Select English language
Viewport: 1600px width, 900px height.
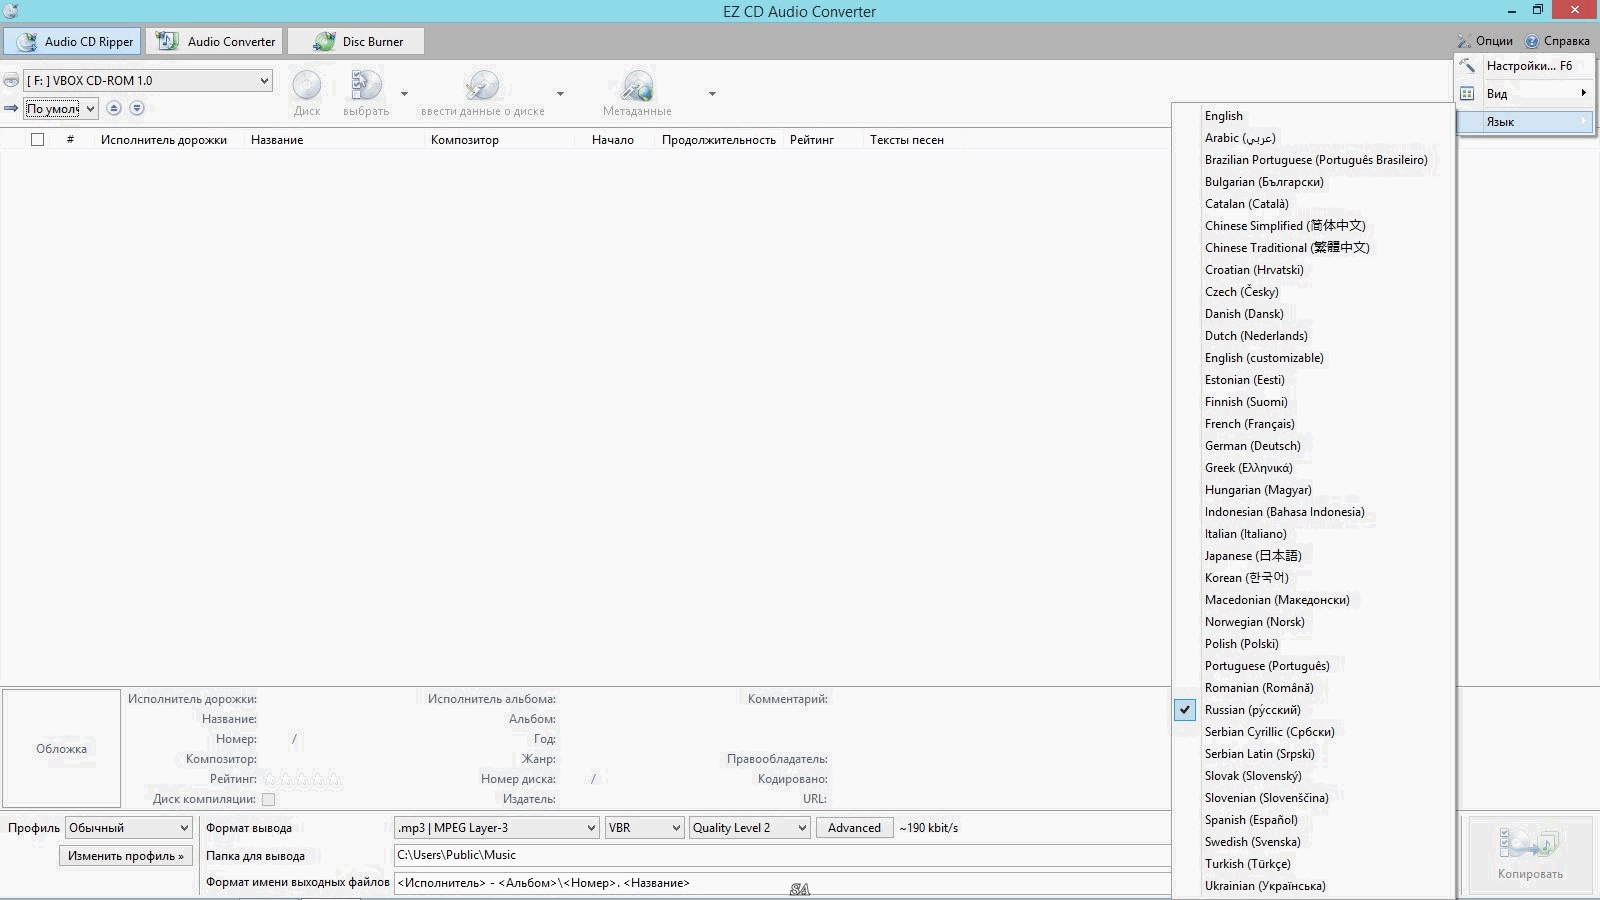coord(1313,116)
